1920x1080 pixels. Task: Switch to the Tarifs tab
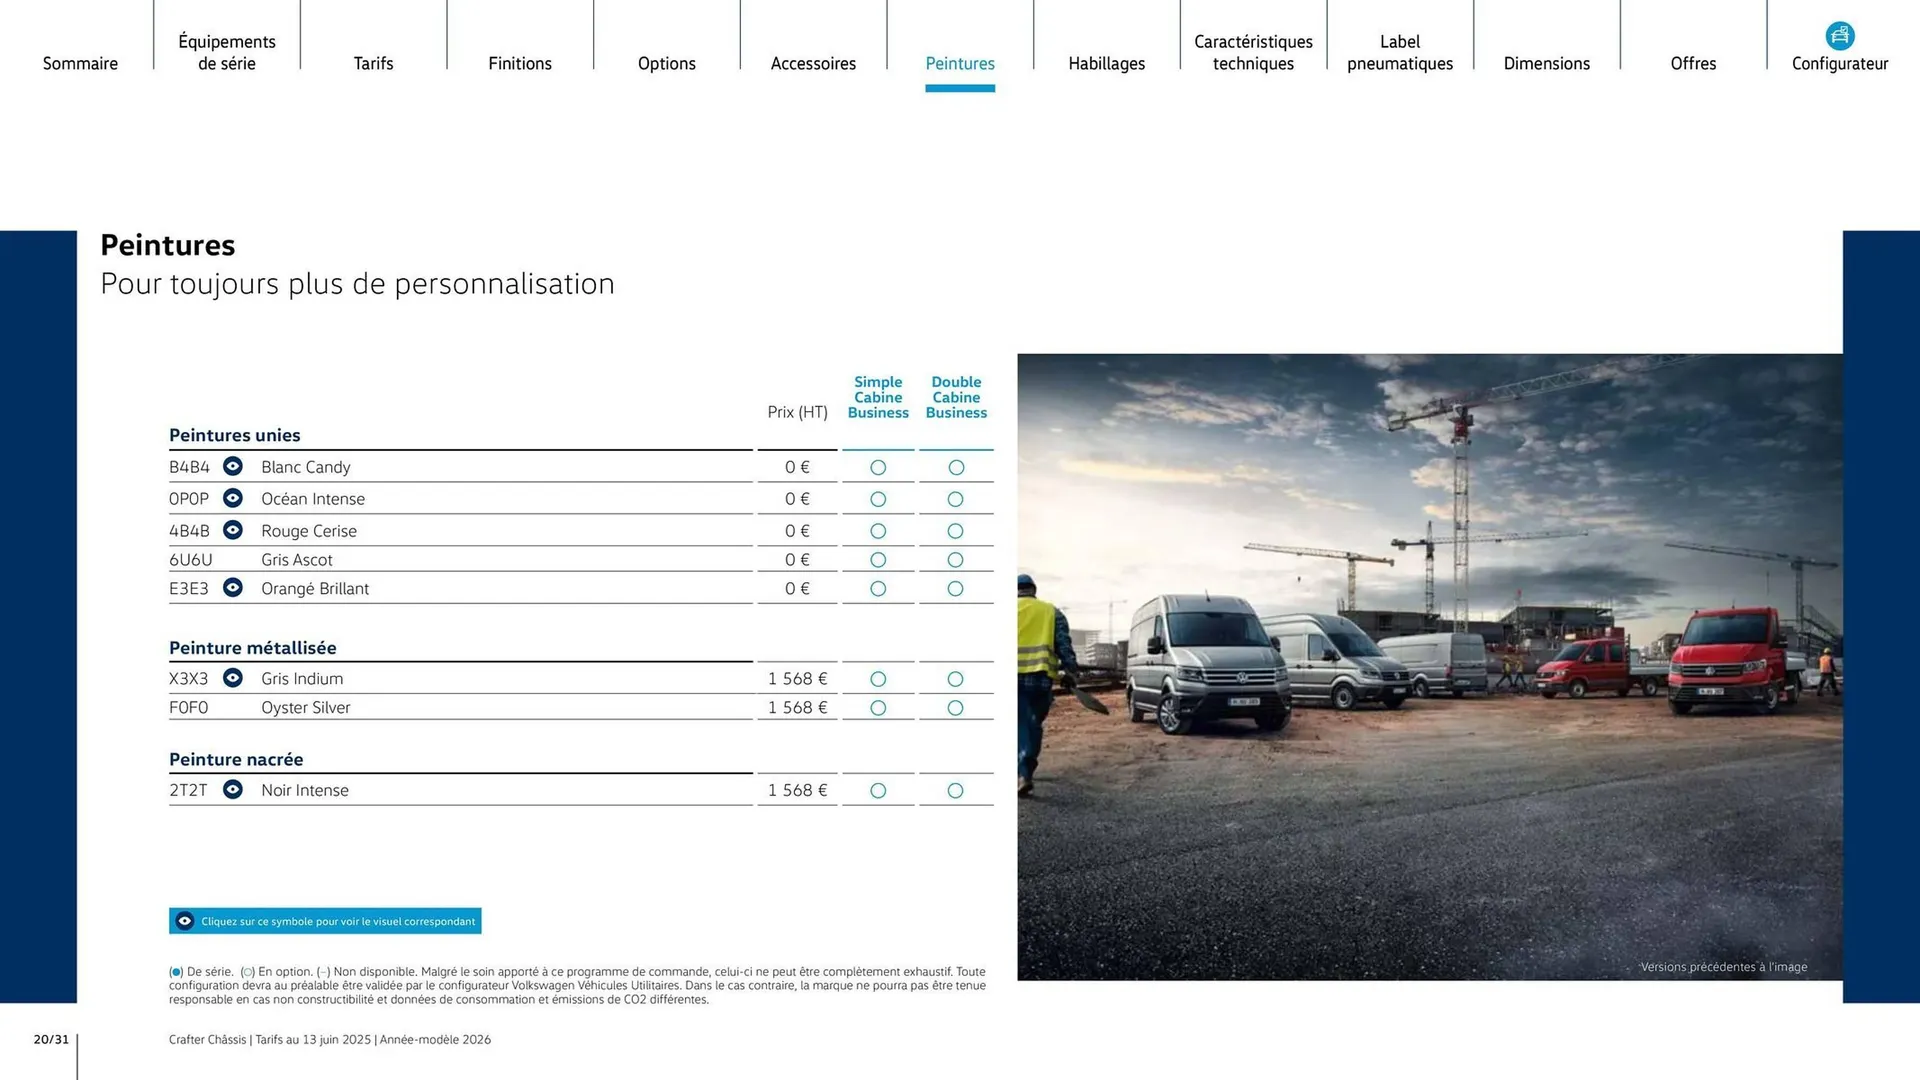click(x=373, y=63)
